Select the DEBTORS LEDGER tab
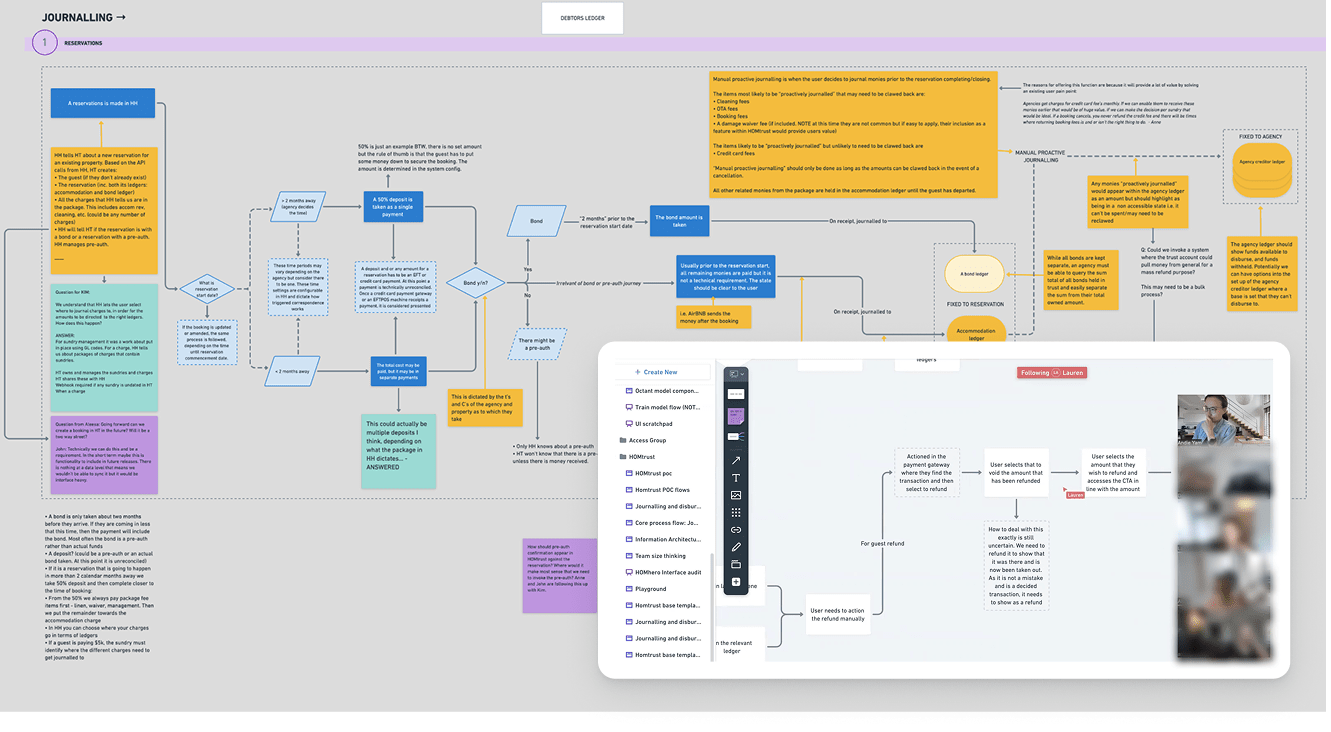The width and height of the screenshot is (1331, 732). click(x=582, y=17)
